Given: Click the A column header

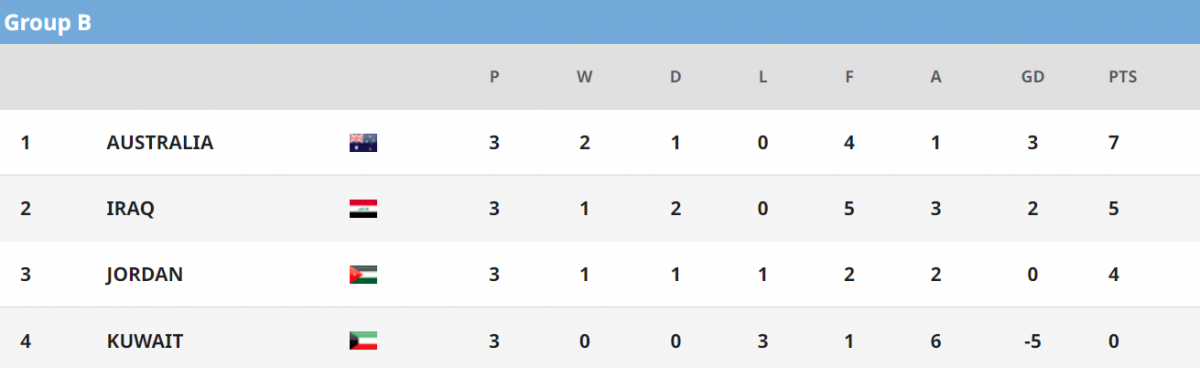Looking at the screenshot, I should (936, 77).
